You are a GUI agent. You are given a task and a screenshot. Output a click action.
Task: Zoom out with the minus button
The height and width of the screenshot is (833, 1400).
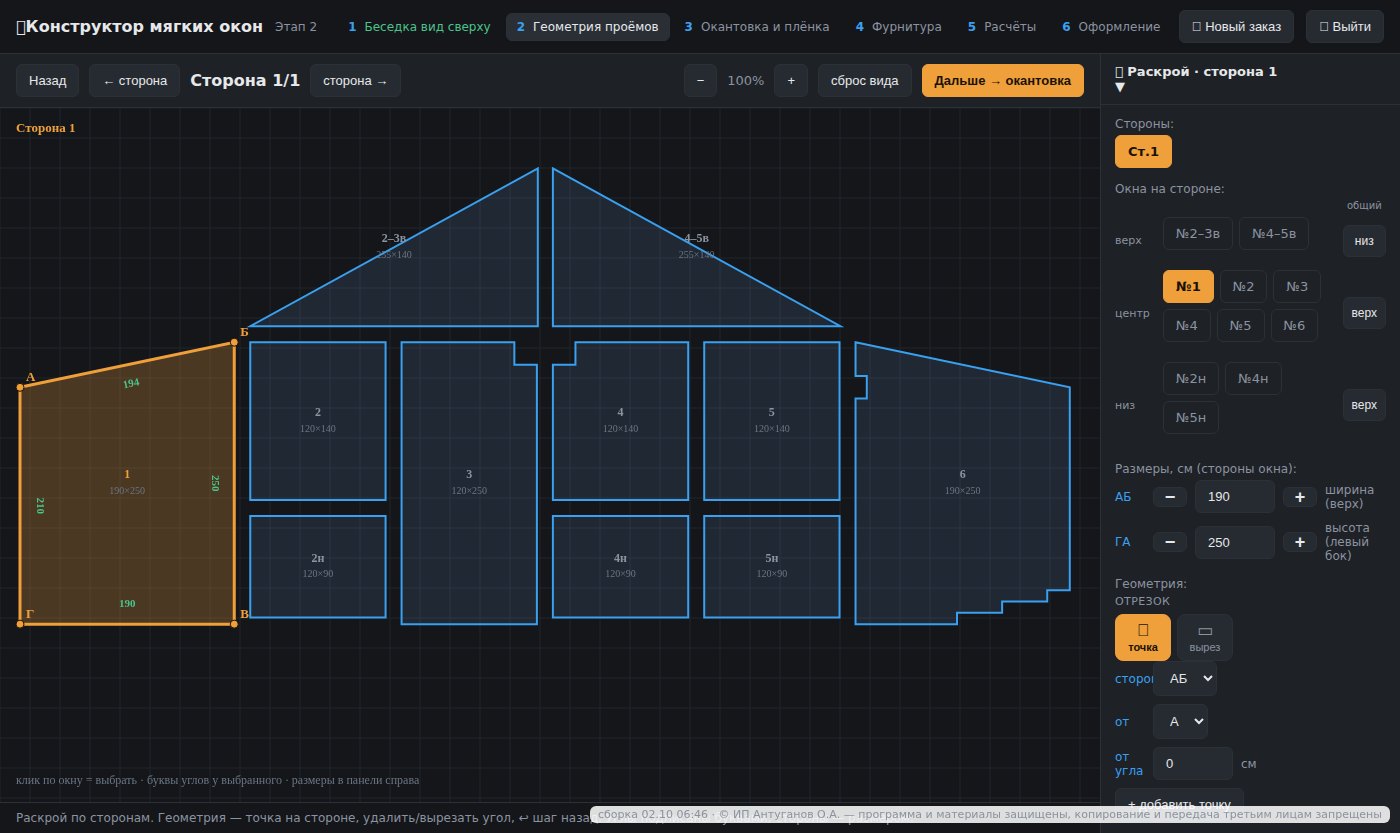coord(700,81)
